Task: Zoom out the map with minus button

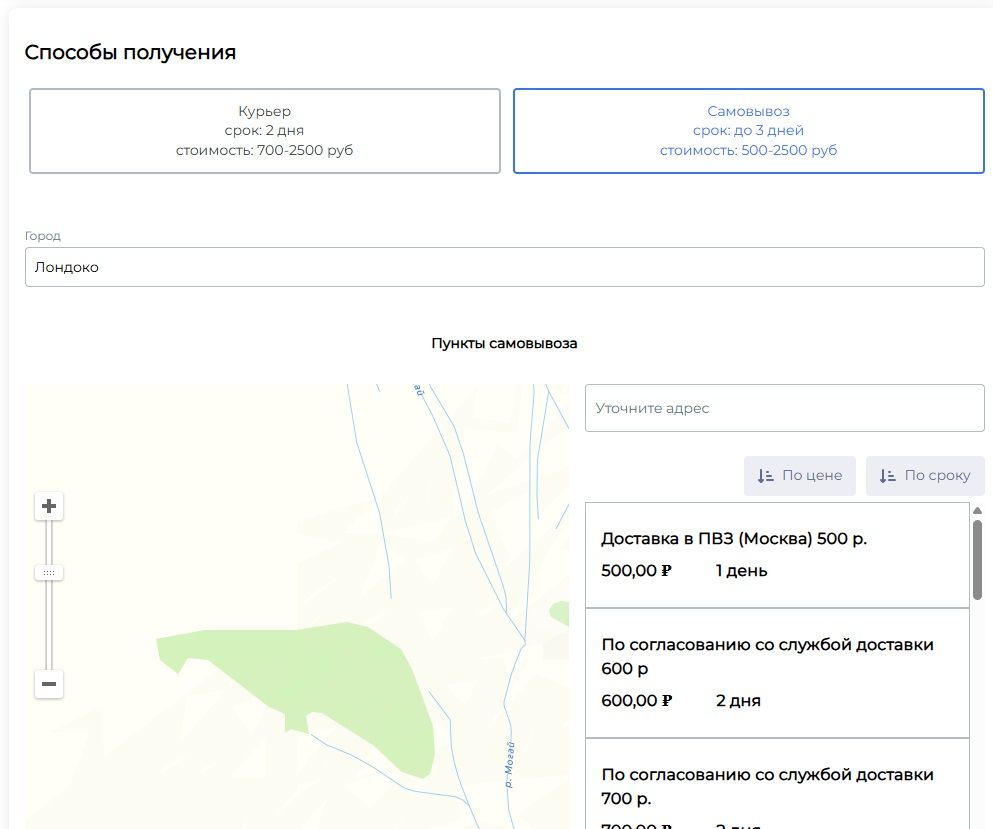Action: (49, 684)
